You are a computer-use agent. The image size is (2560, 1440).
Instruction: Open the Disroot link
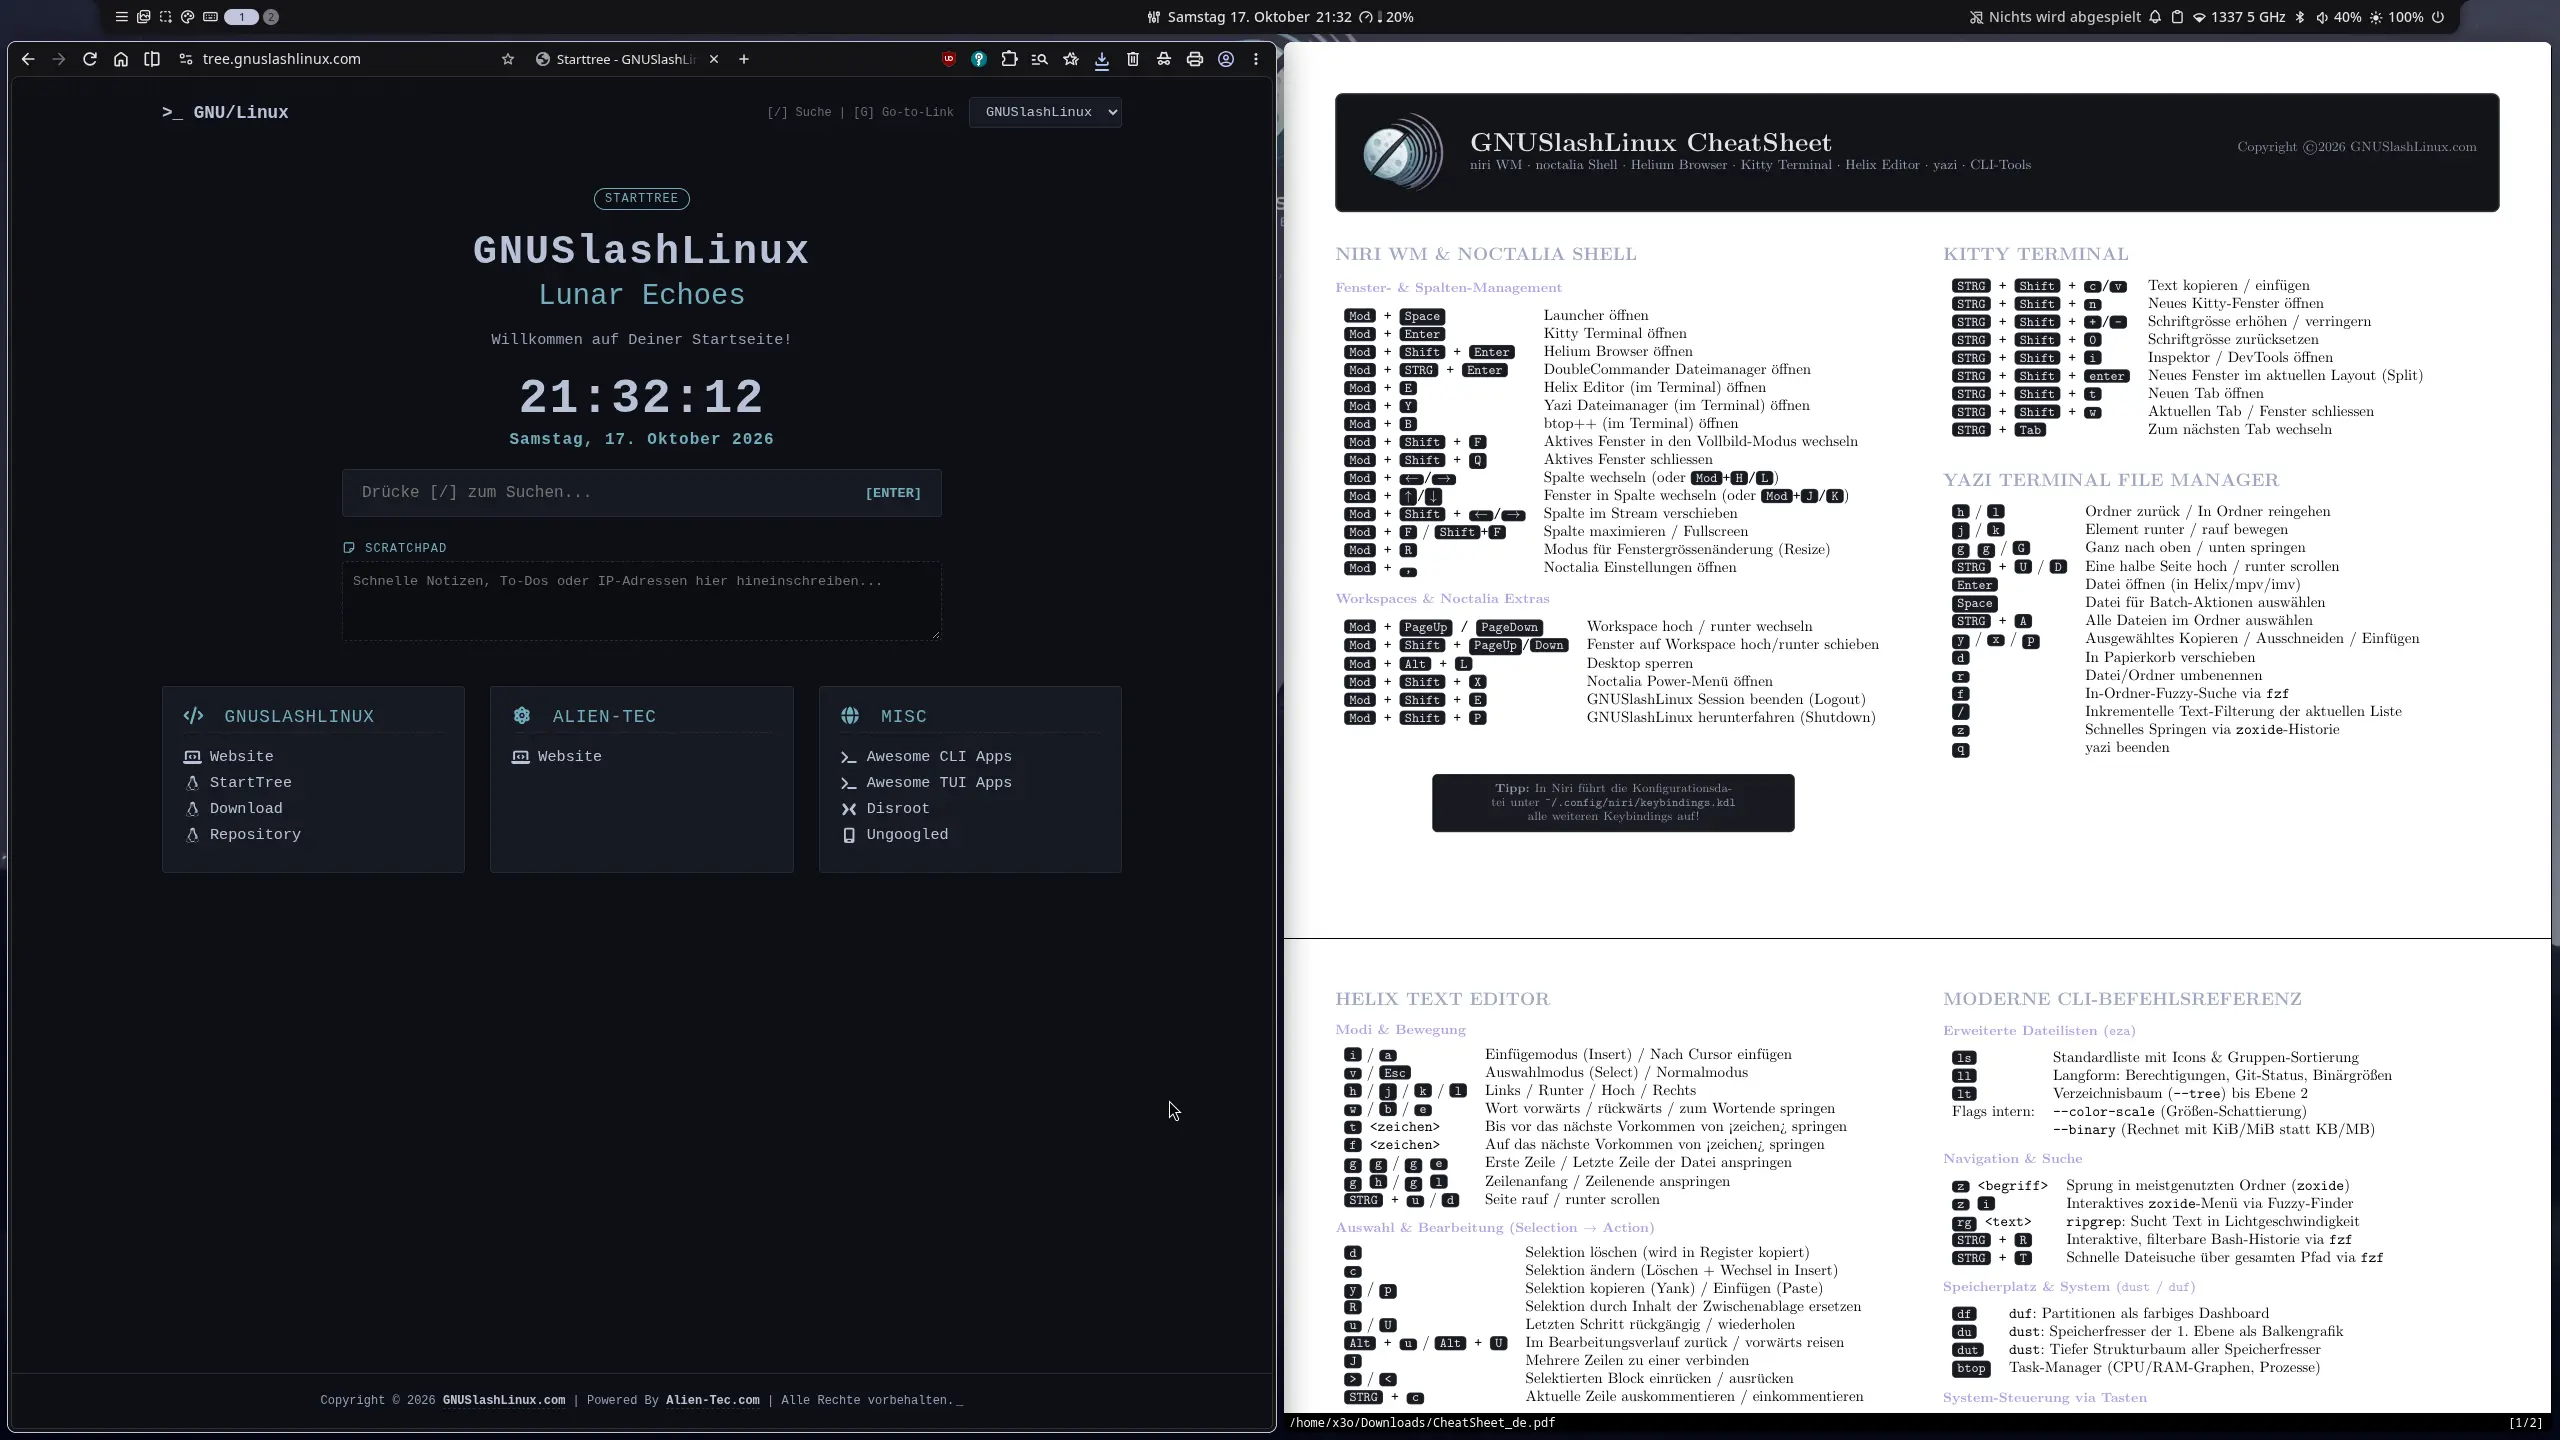click(x=897, y=808)
